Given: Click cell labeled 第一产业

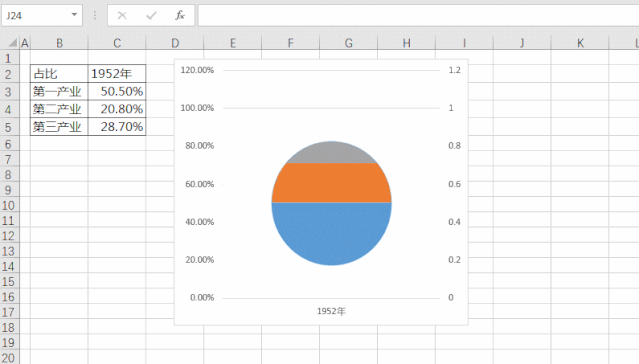Looking at the screenshot, I should (x=59, y=91).
